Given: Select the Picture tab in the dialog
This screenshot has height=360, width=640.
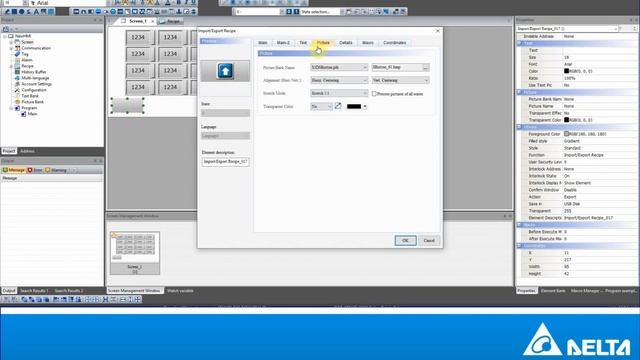Looking at the screenshot, I should point(323,42).
